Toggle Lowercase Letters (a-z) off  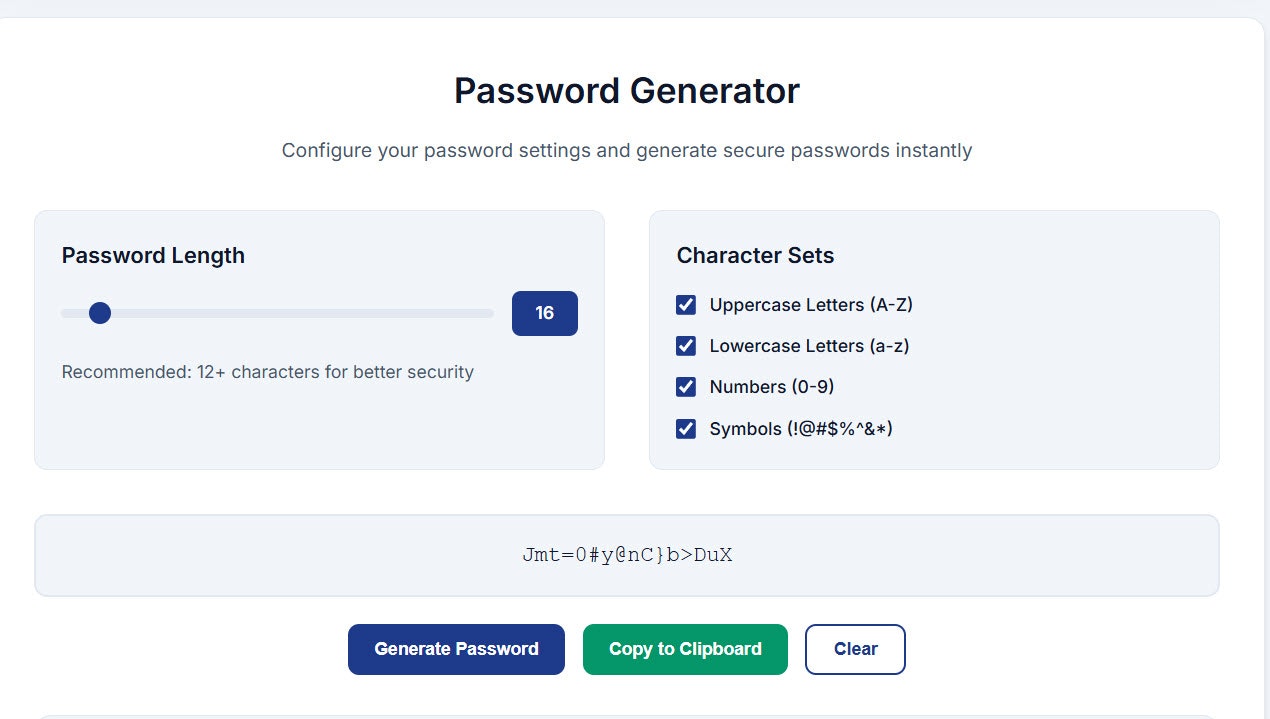686,346
